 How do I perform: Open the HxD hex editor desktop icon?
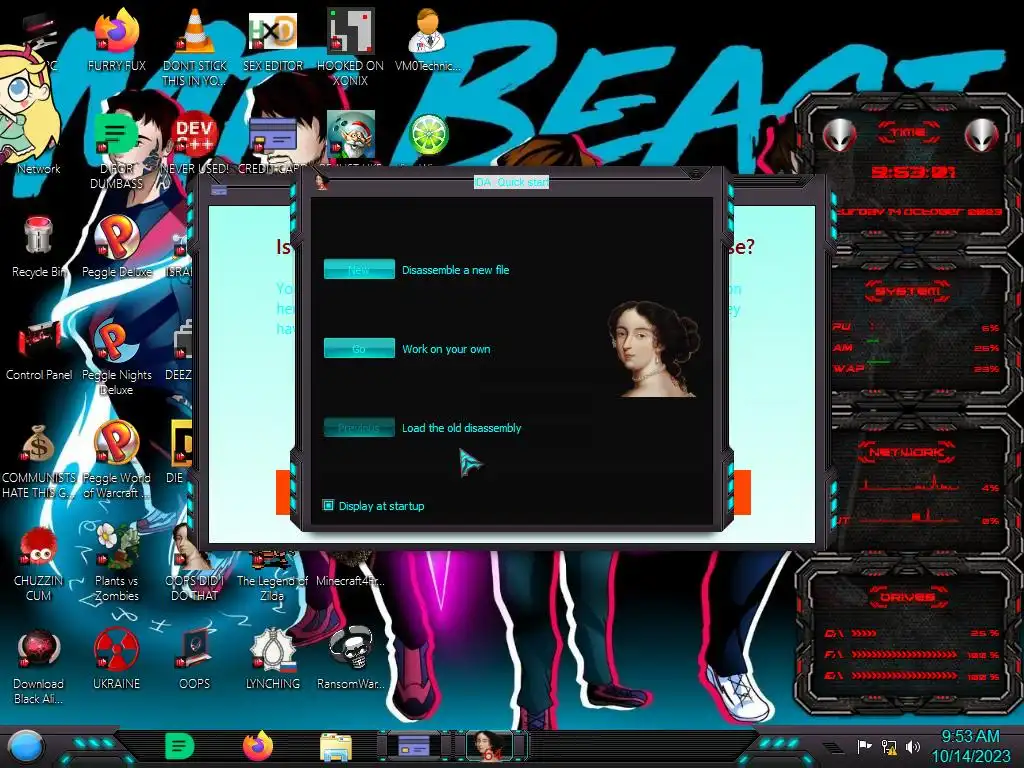coord(272,31)
